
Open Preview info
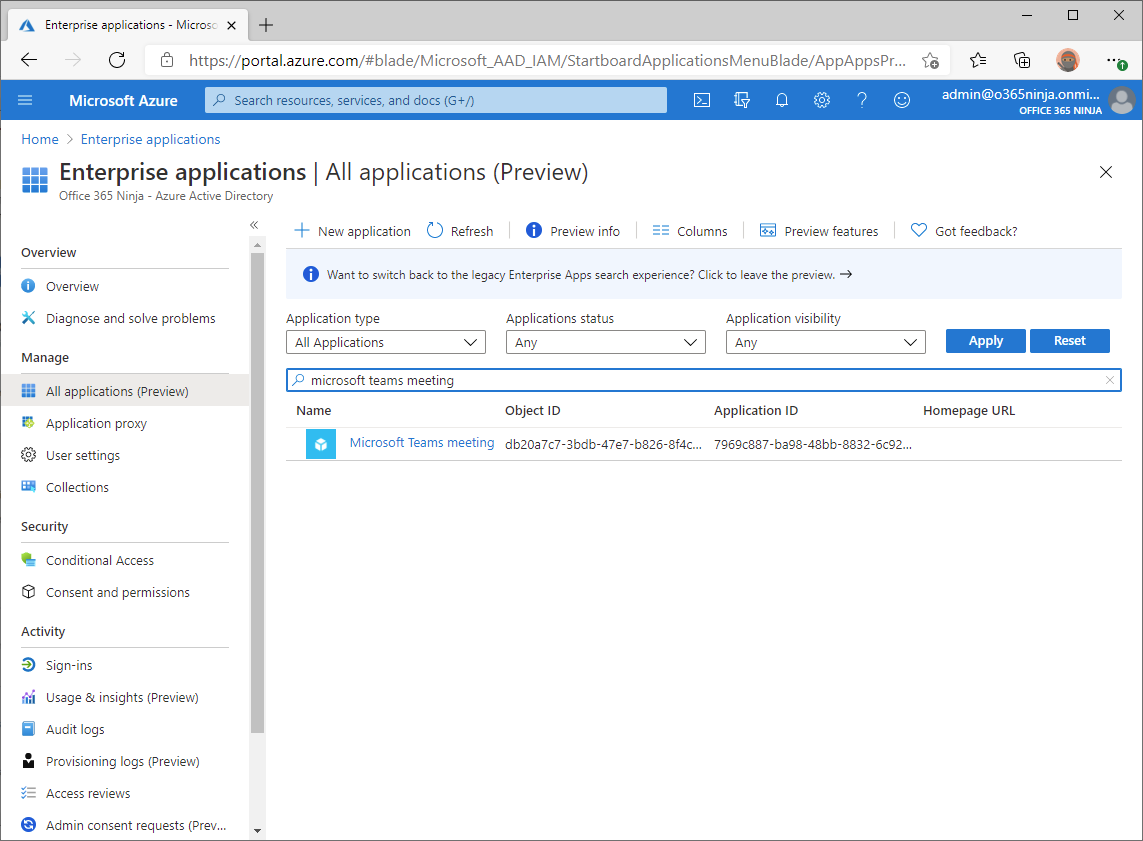tap(573, 231)
